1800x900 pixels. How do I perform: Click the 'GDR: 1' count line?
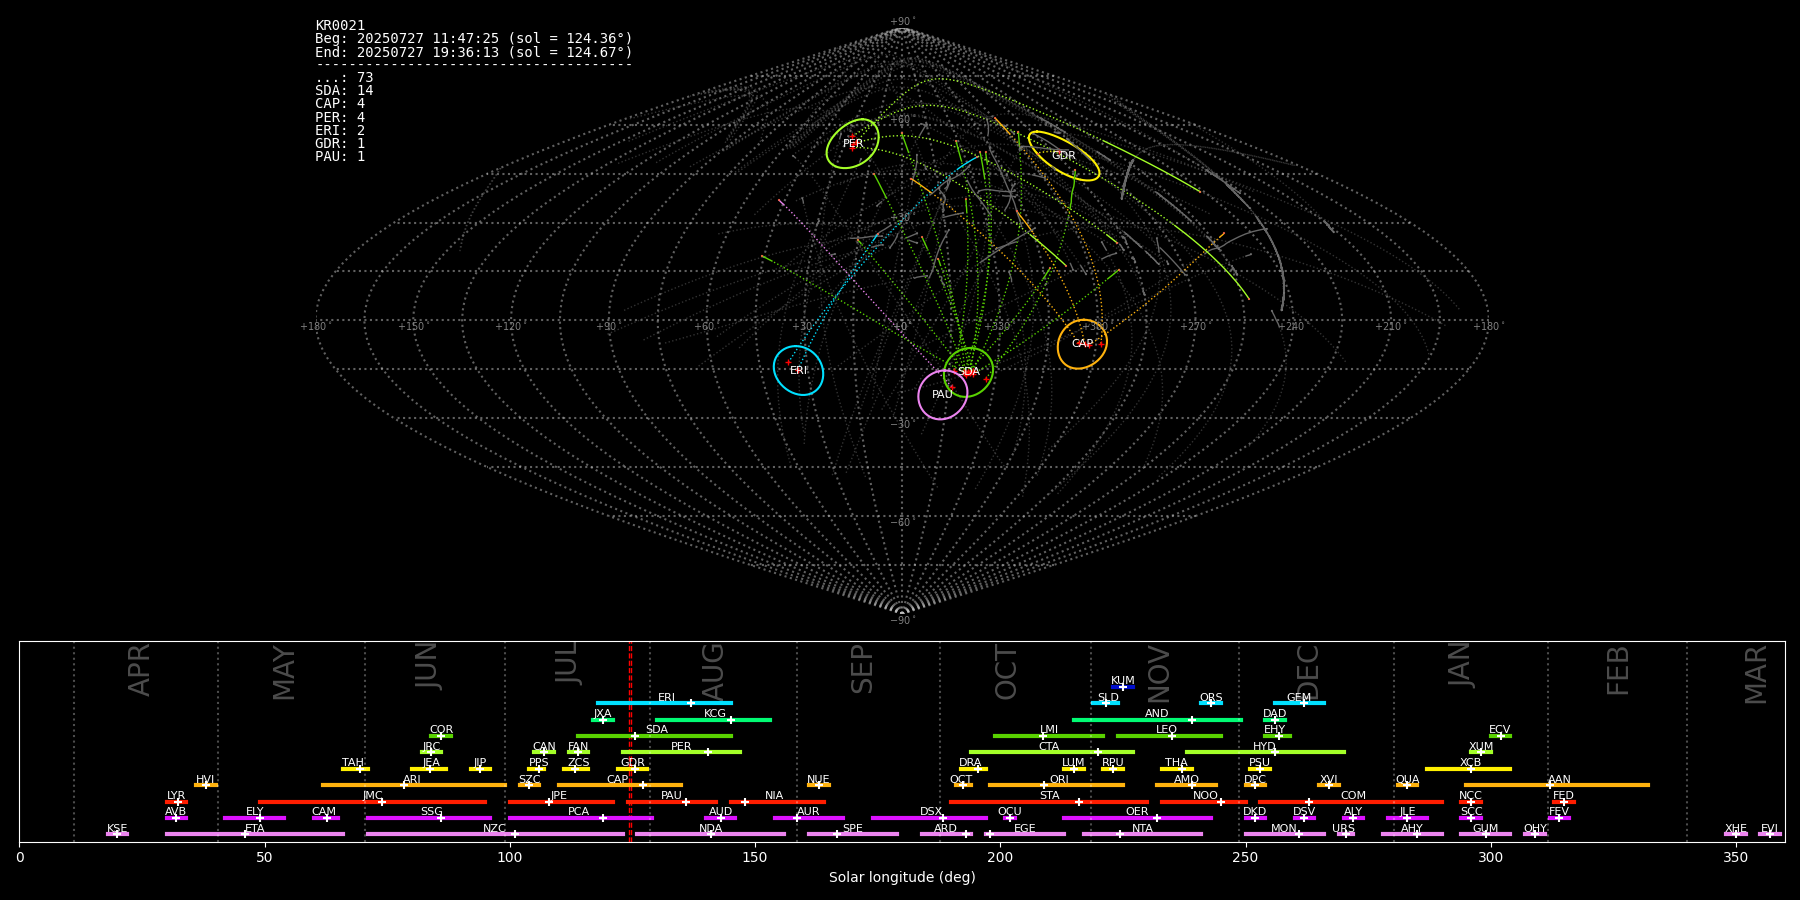tap(340, 144)
